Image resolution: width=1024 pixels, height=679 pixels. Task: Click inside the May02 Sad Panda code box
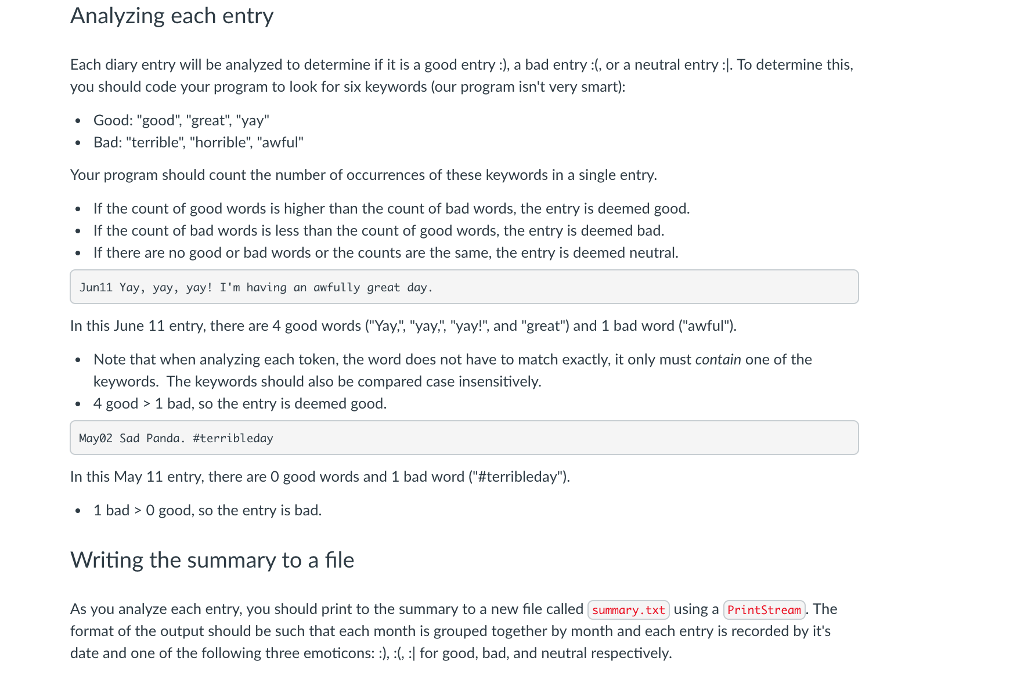click(x=464, y=437)
